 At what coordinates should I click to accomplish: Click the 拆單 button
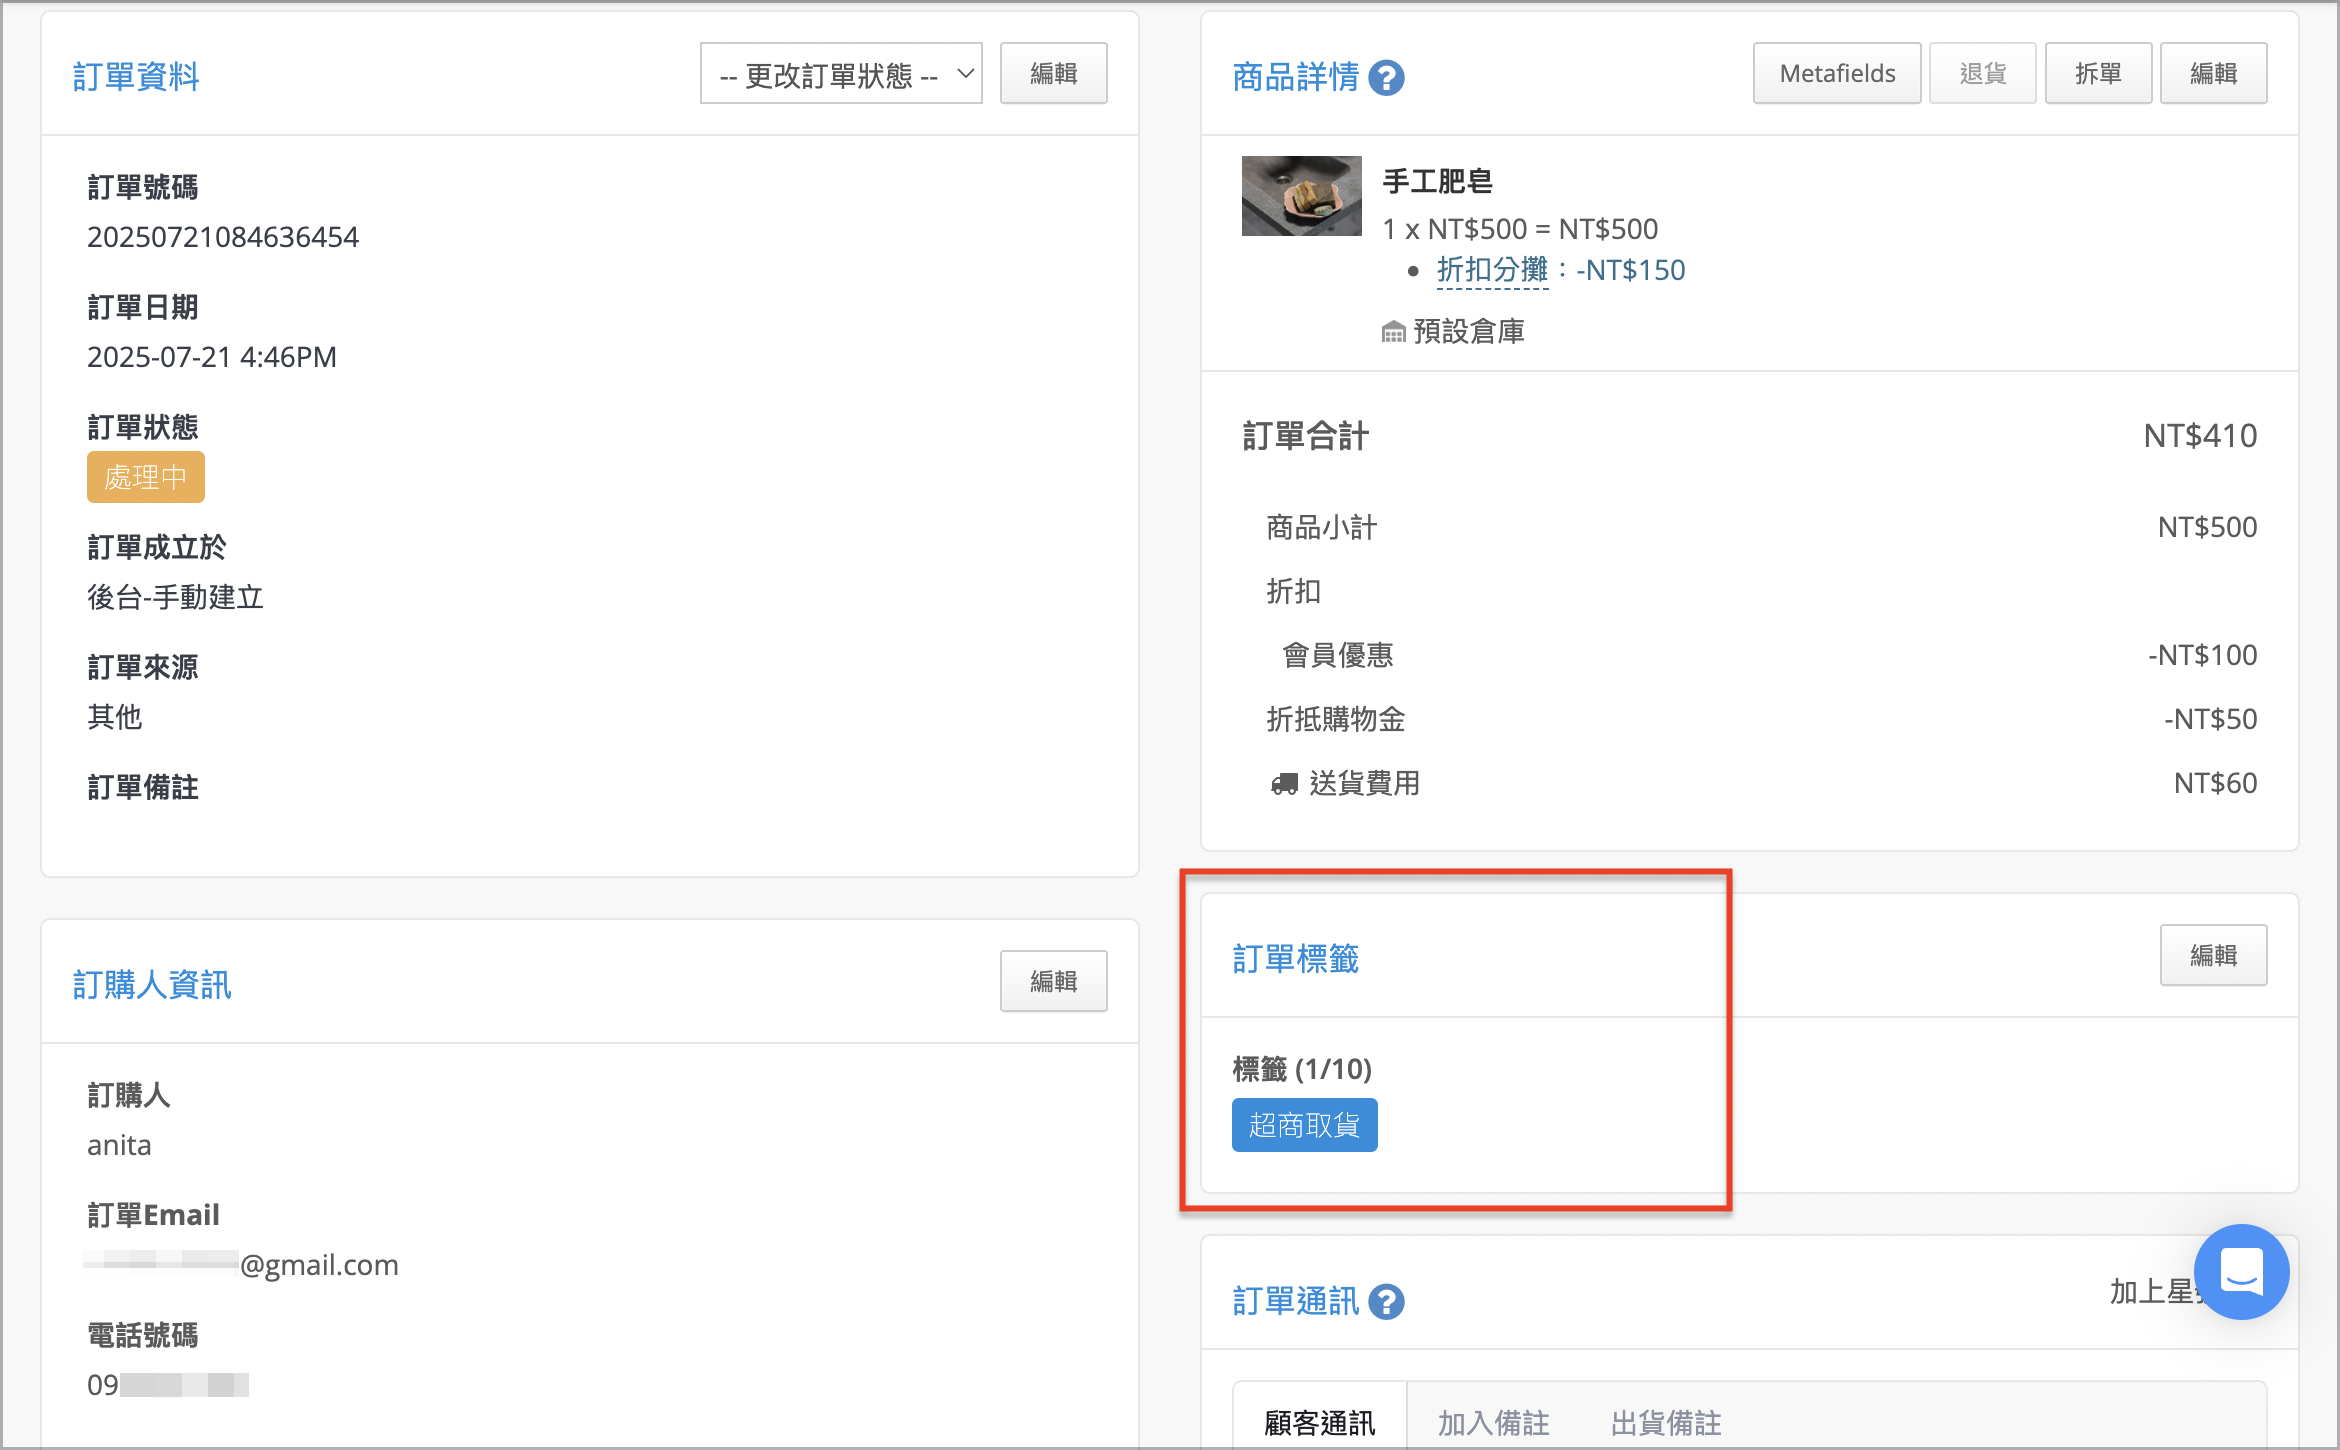click(x=2098, y=74)
